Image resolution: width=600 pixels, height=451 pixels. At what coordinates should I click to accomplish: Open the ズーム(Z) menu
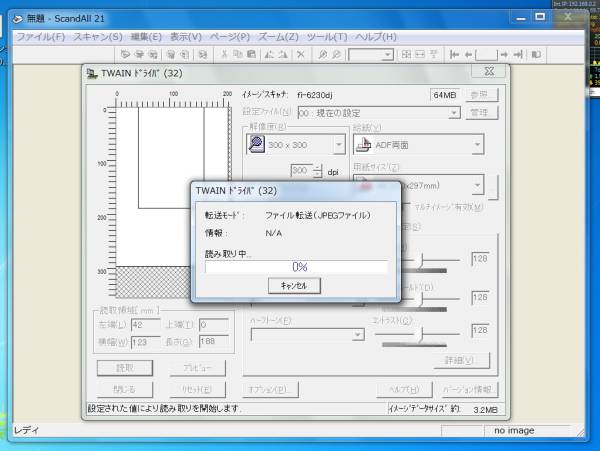click(278, 37)
